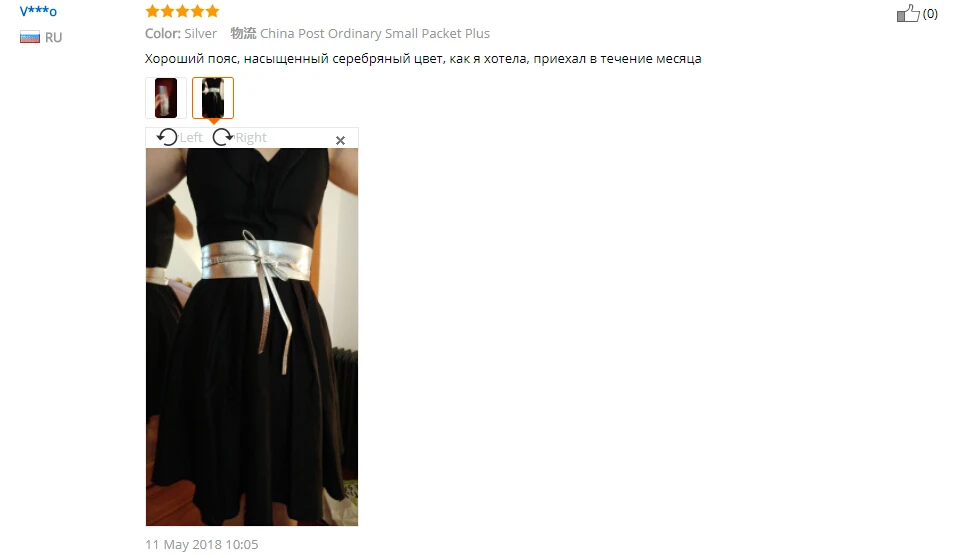Screen dimensions: 956x558
Task: Click the enlarged silver belt photo
Action: pyautogui.click(x=252, y=337)
